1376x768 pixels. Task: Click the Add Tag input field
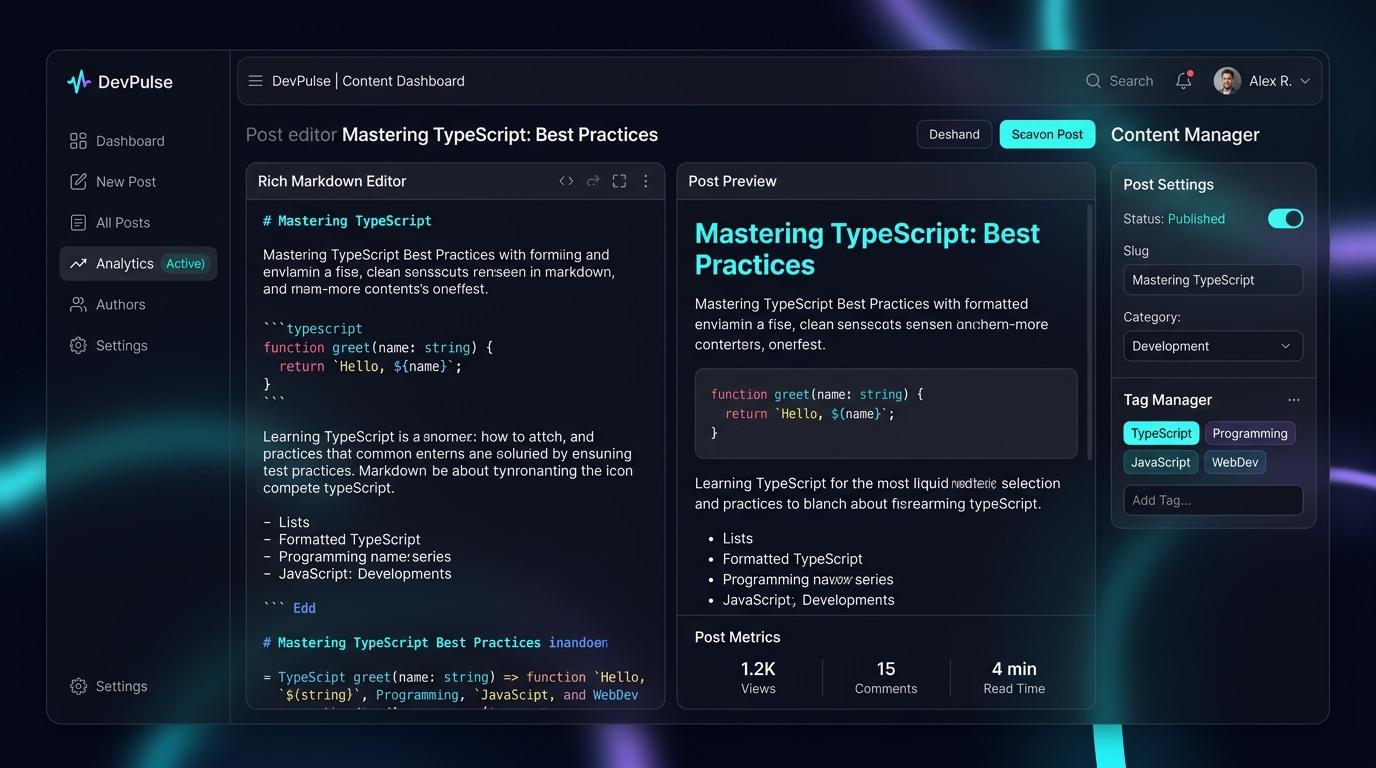pyautogui.click(x=1213, y=500)
